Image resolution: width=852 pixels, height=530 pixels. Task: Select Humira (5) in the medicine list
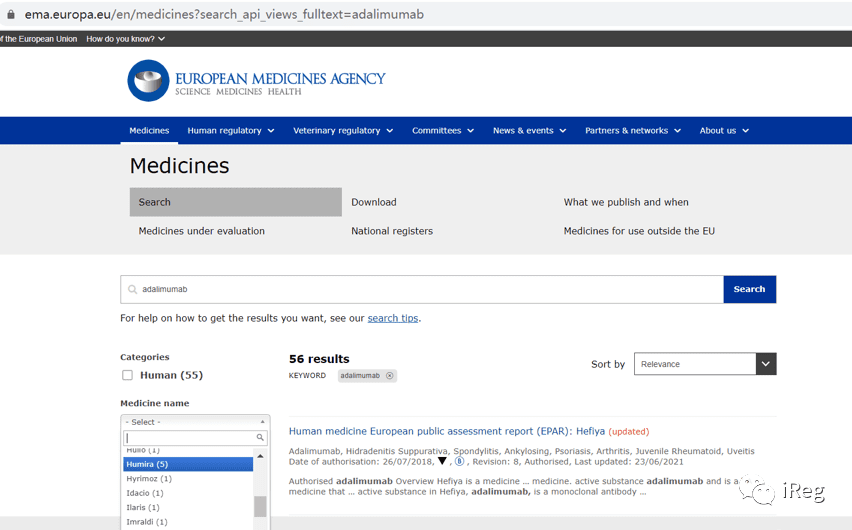pos(188,464)
